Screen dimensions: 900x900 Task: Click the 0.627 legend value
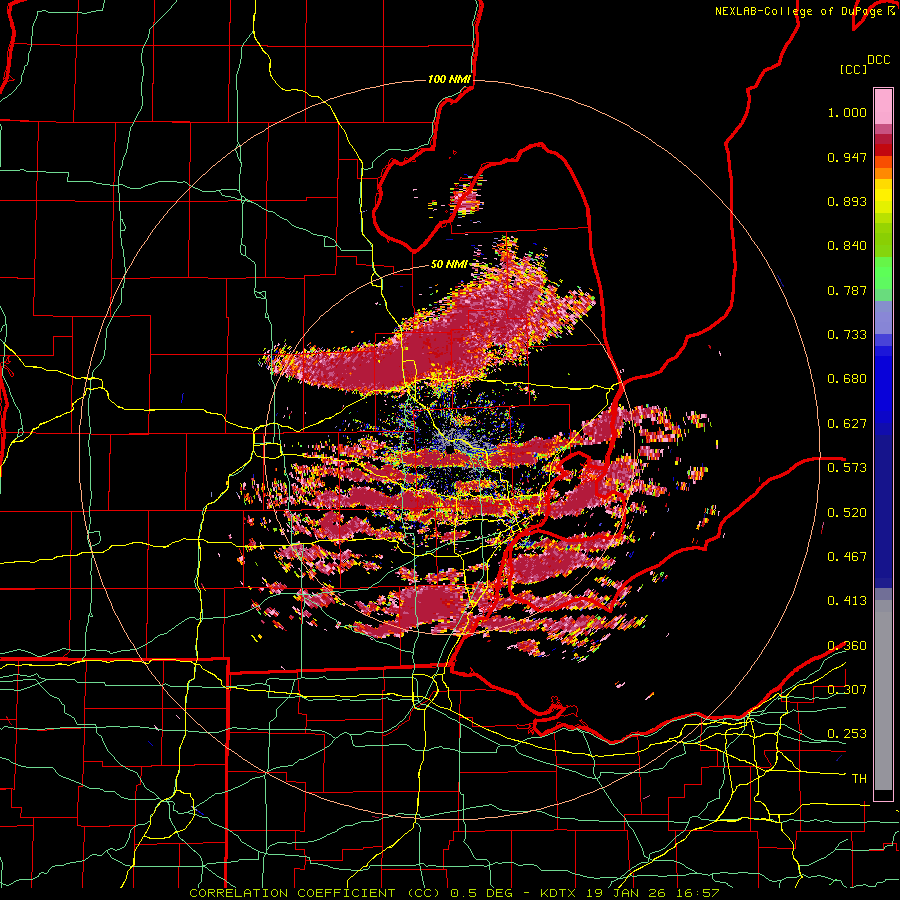(x=847, y=424)
